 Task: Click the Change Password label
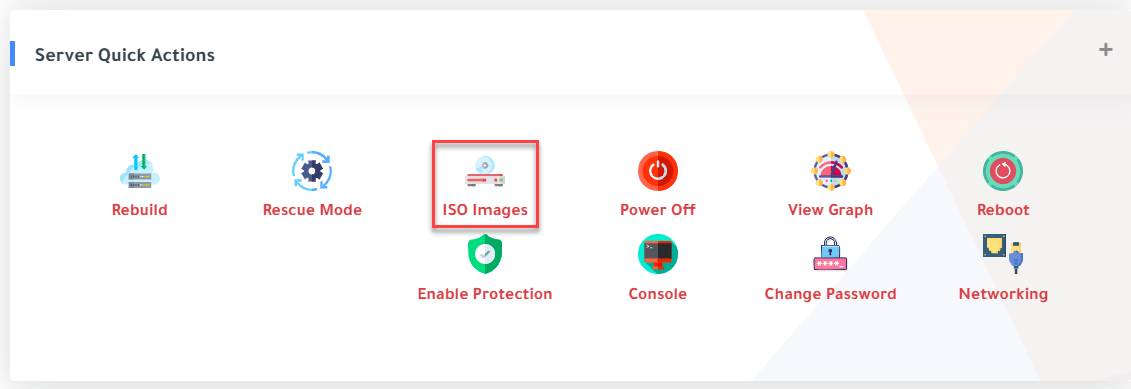pyautogui.click(x=830, y=294)
